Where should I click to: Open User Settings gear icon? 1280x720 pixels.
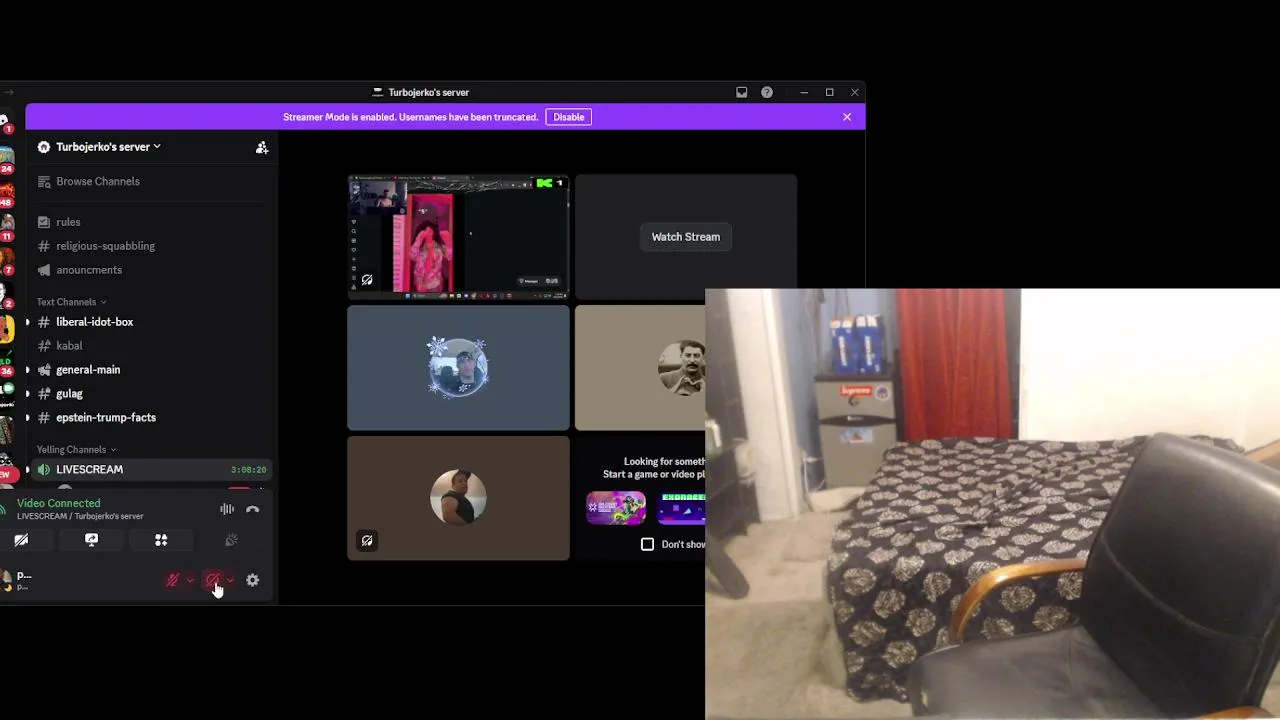253,580
